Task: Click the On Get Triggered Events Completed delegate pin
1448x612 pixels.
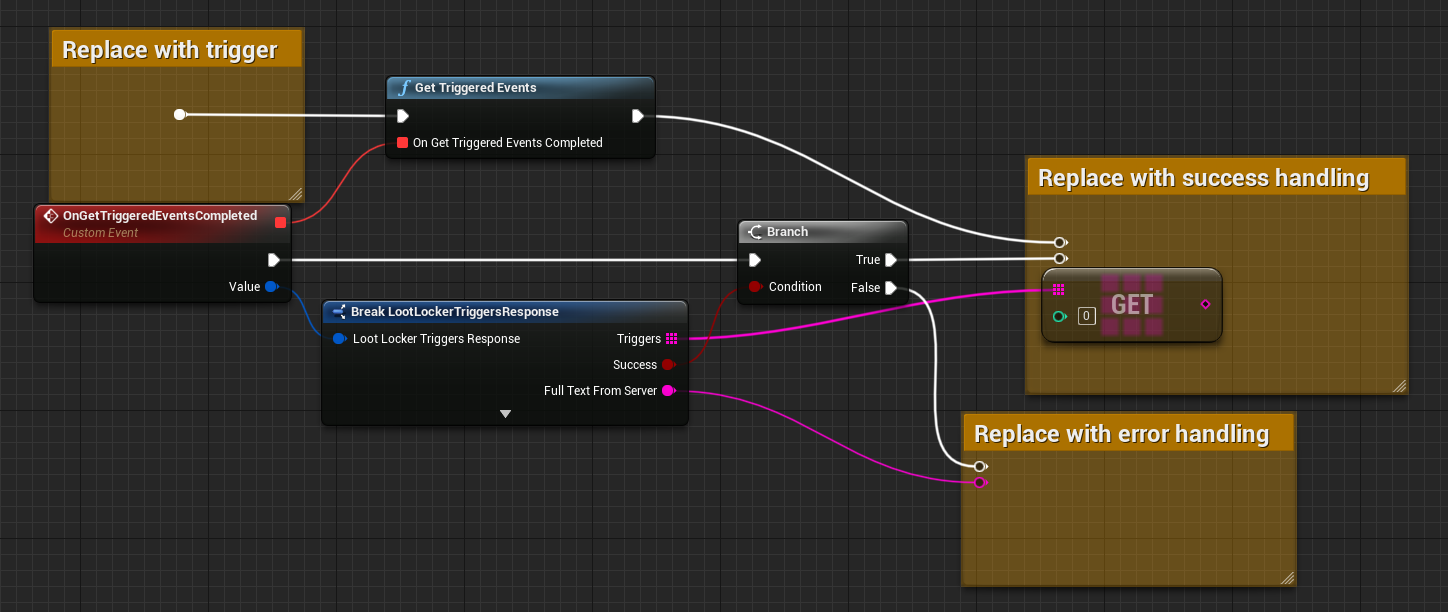Action: pos(402,143)
